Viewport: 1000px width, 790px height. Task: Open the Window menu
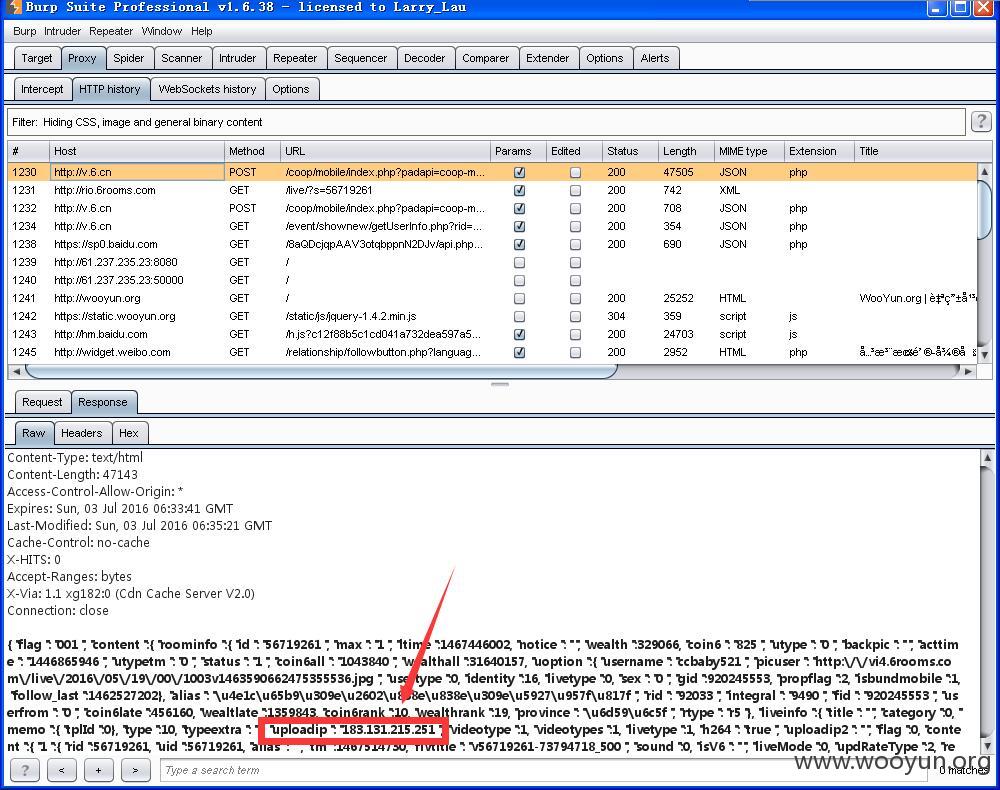(x=161, y=31)
